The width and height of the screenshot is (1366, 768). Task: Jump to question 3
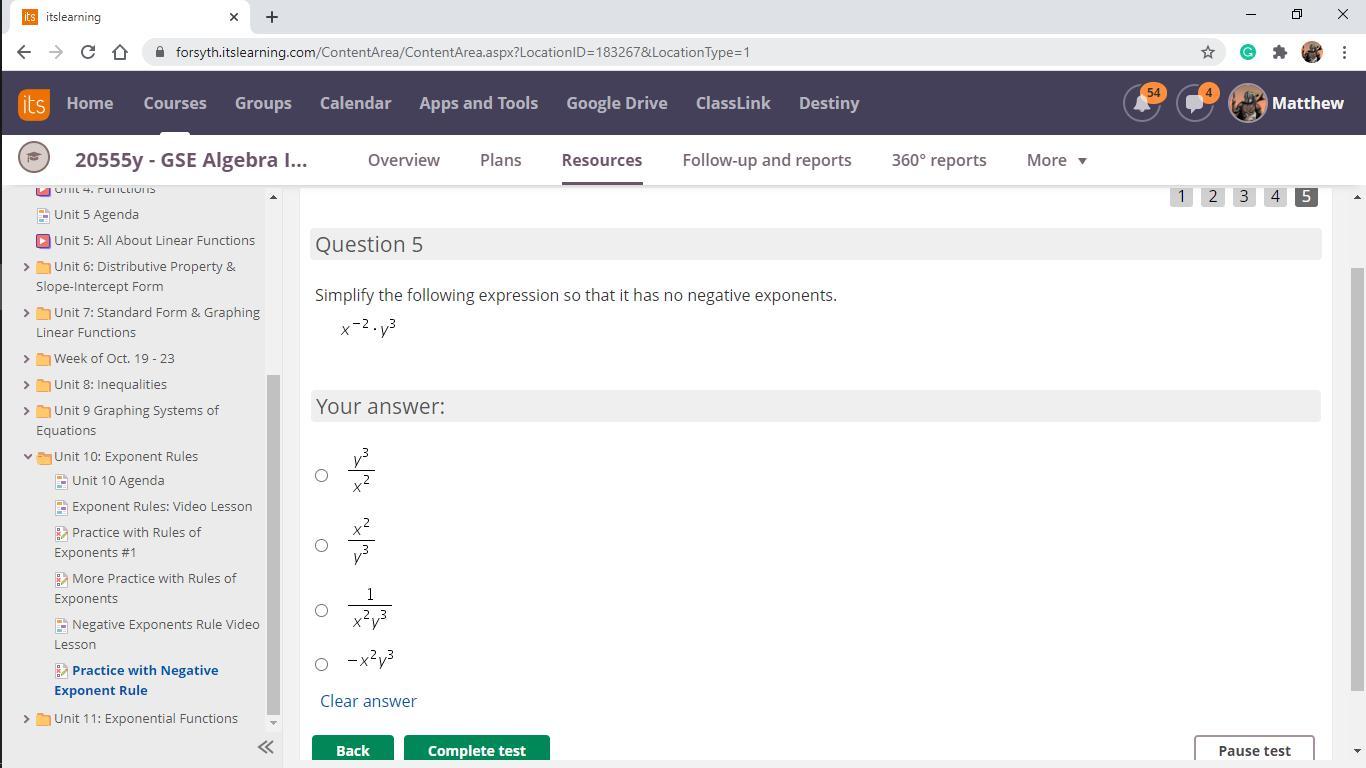pos(1244,196)
